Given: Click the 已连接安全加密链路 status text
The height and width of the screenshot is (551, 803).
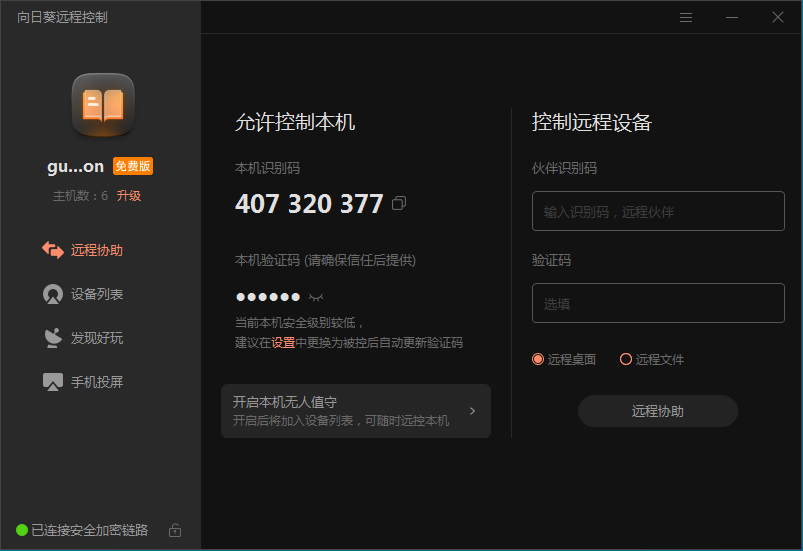Looking at the screenshot, I should coord(90,530).
